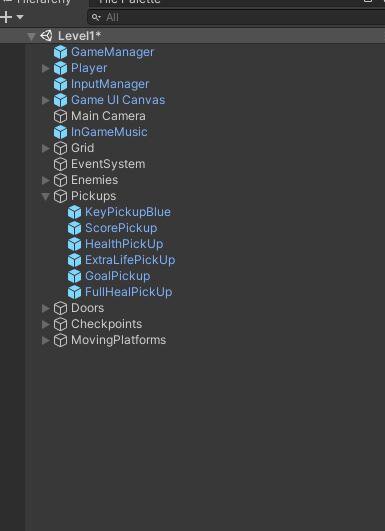Click the KeyPickupBlue prefab icon
This screenshot has width=385, height=531.
click(x=74, y=212)
